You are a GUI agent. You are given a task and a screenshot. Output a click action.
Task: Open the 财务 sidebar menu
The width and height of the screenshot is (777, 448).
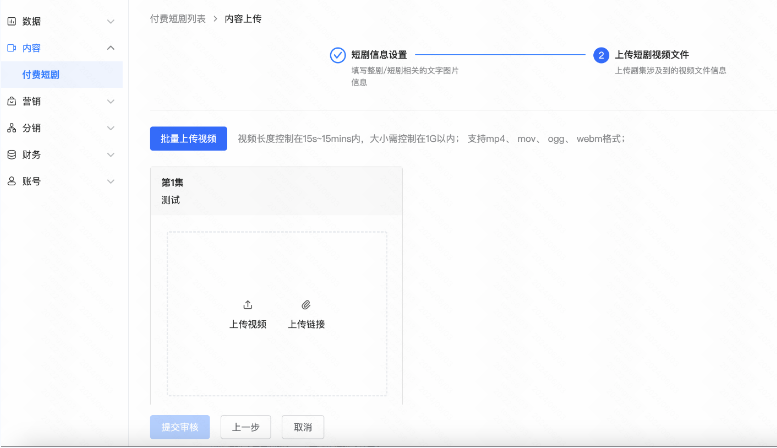point(61,155)
